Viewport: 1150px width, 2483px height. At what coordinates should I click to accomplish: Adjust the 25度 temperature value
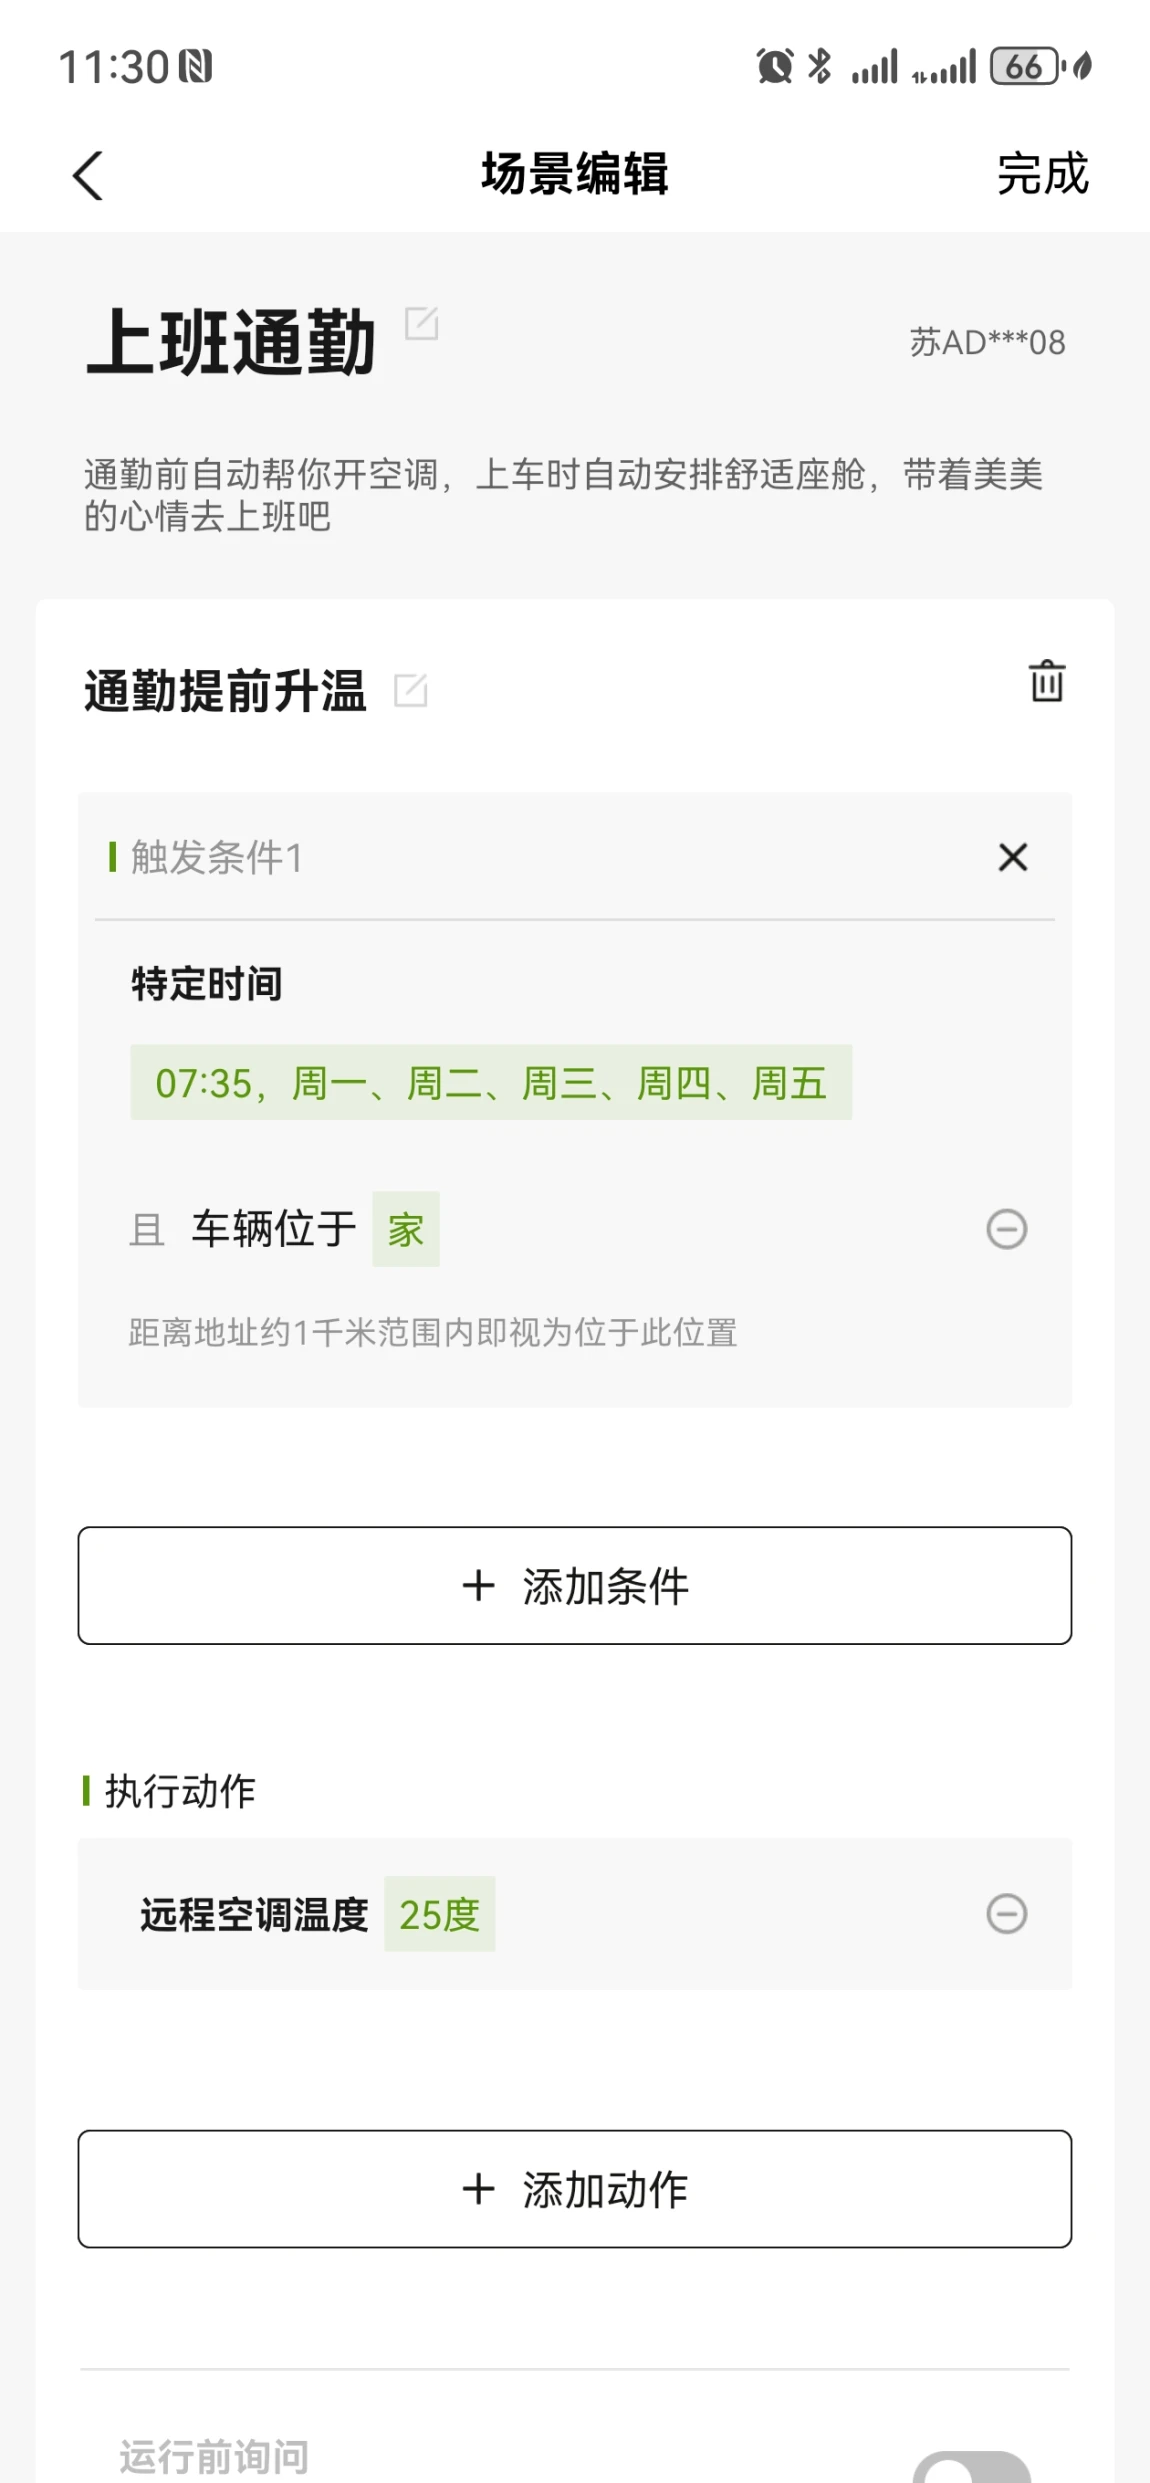pyautogui.click(x=440, y=1914)
